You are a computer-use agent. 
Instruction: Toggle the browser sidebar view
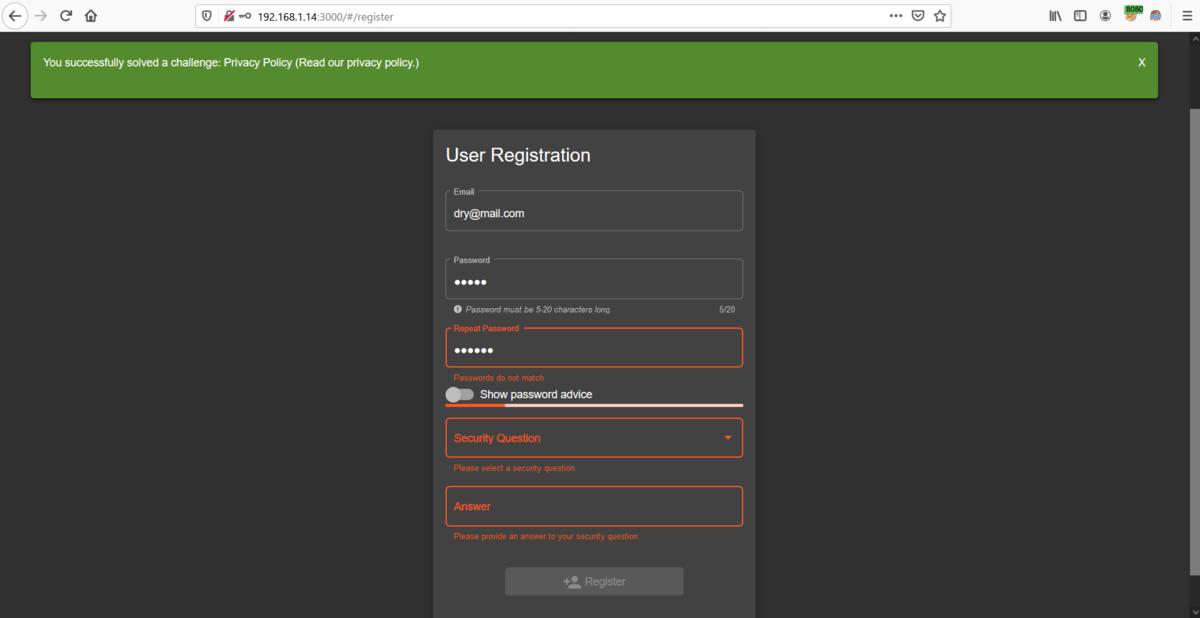(x=1080, y=16)
